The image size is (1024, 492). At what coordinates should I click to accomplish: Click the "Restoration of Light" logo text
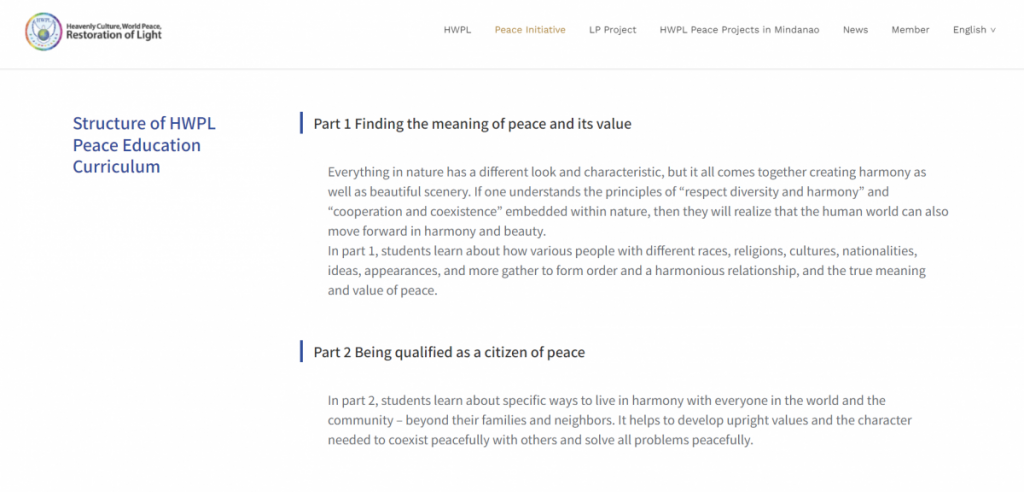coord(113,36)
